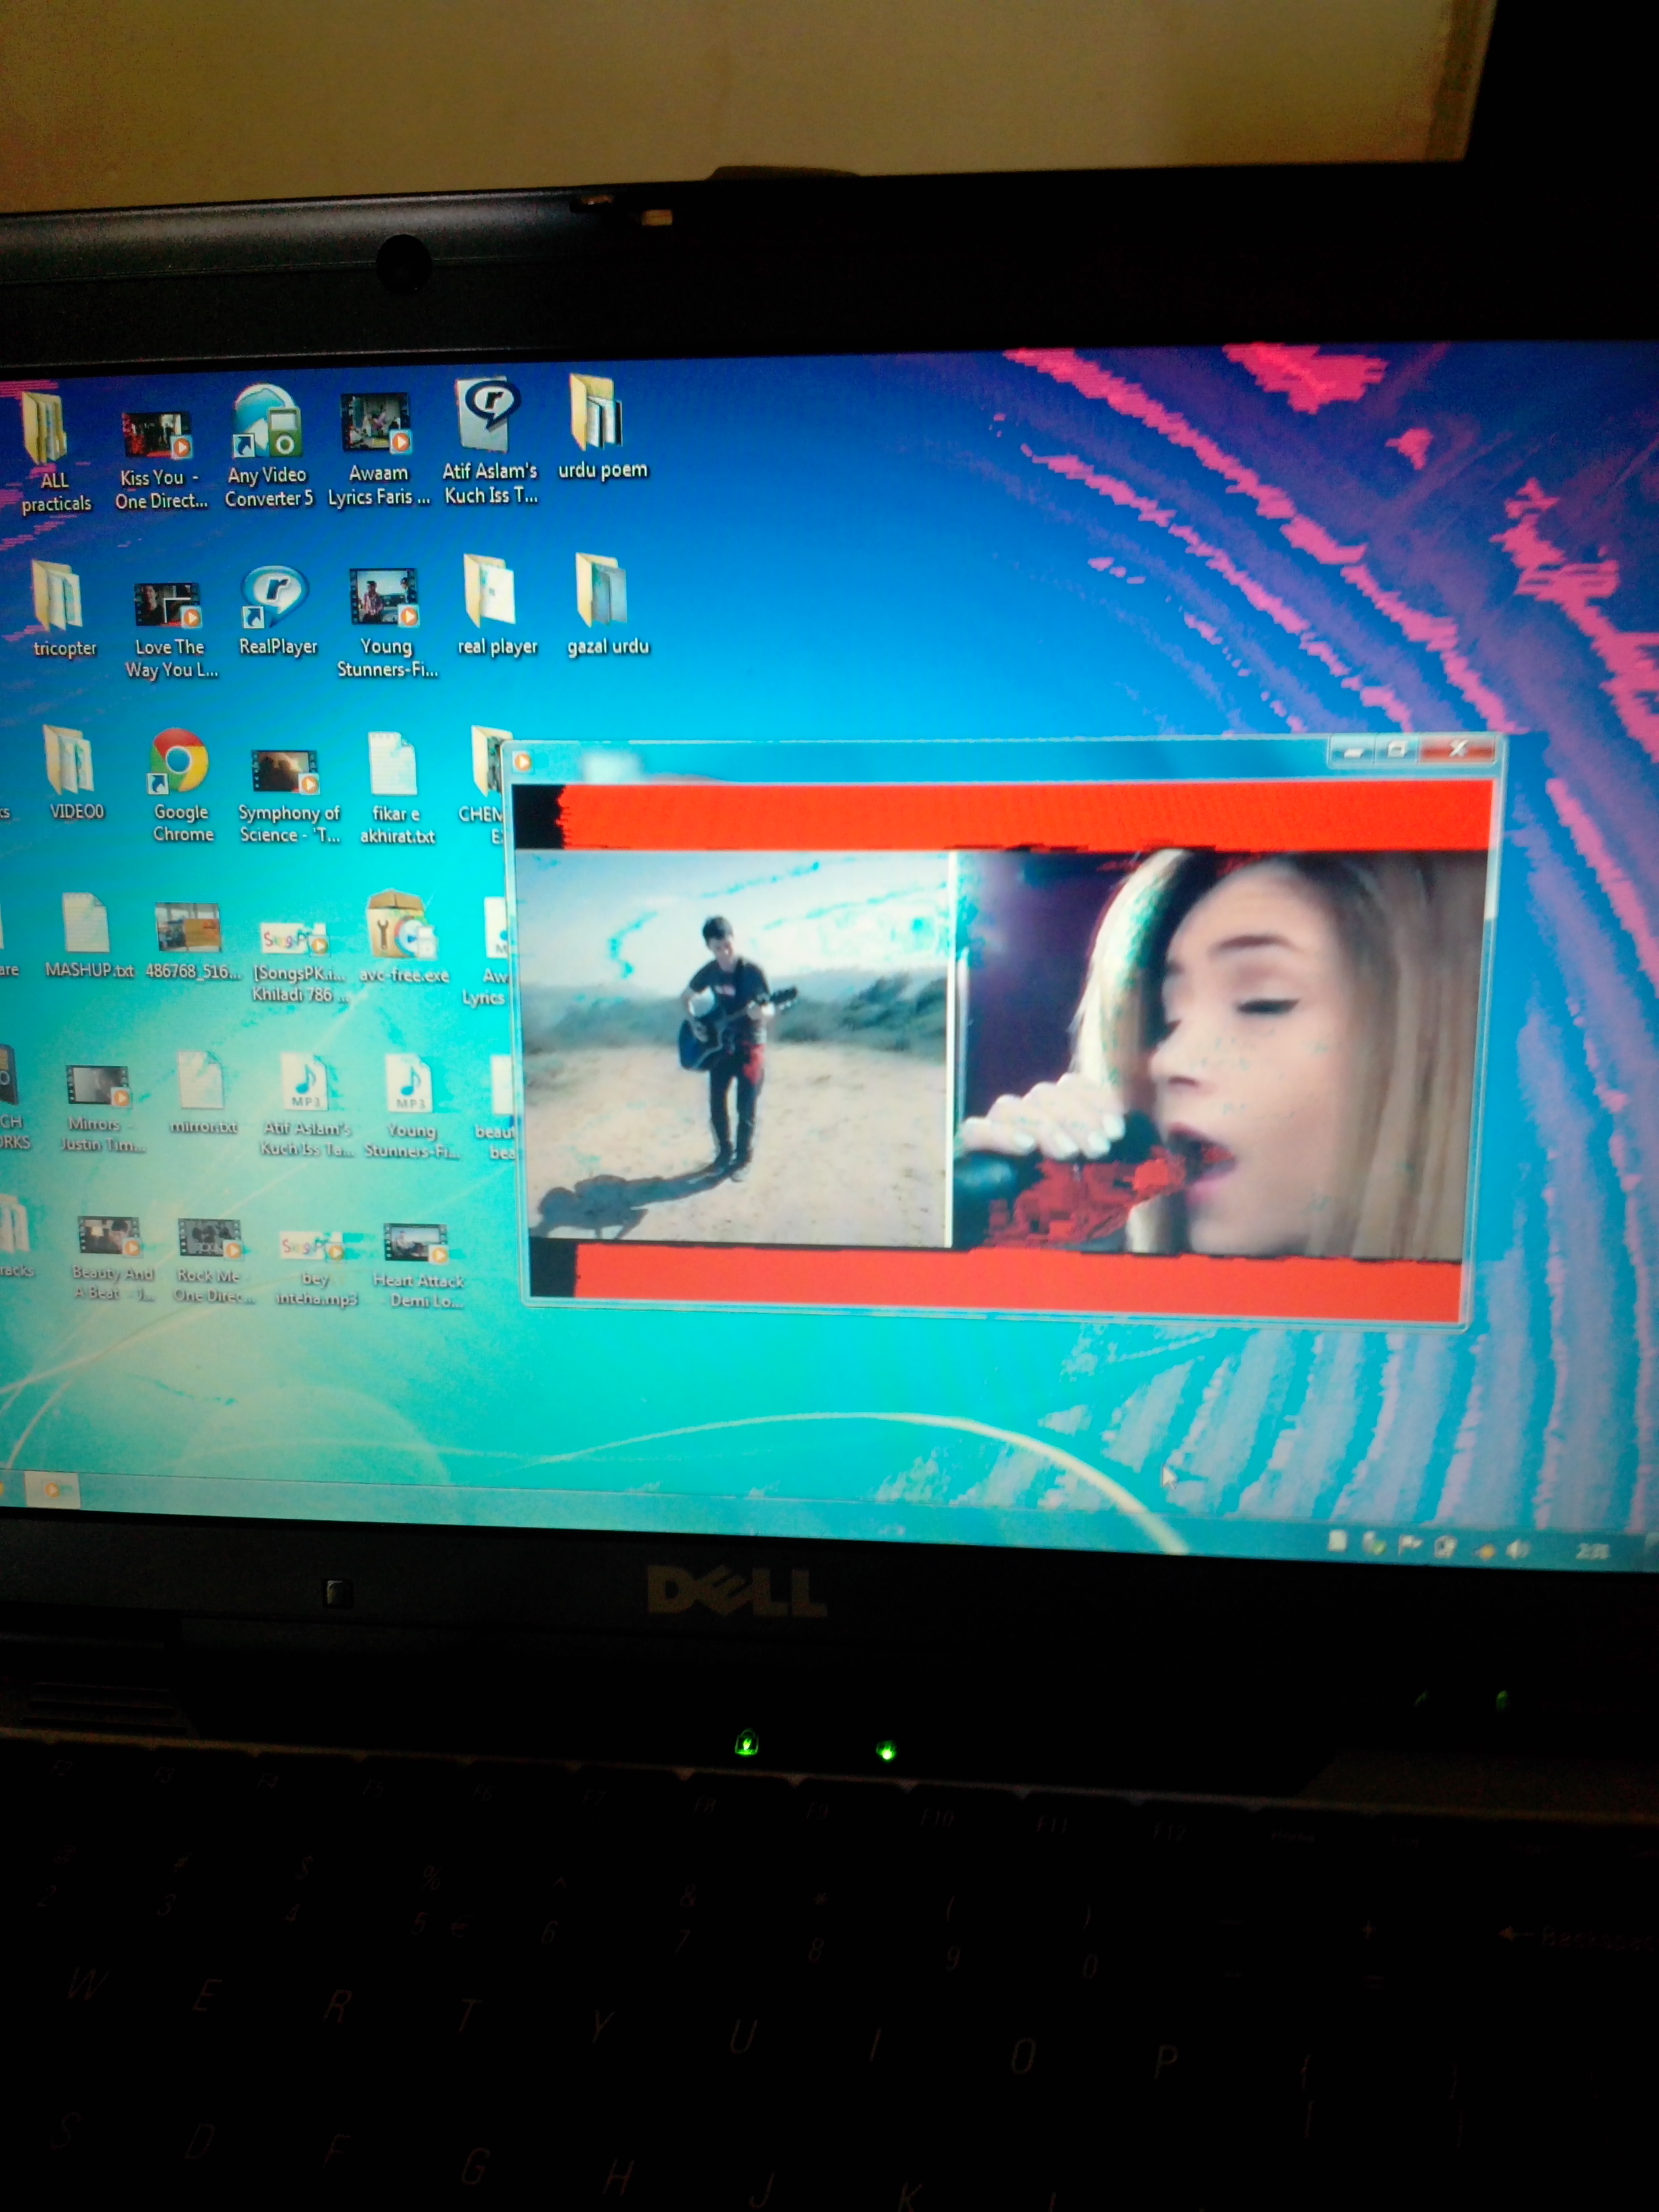Select the mirror.txt file
Viewport: 1659px width, 2212px height.
pyautogui.click(x=203, y=1094)
